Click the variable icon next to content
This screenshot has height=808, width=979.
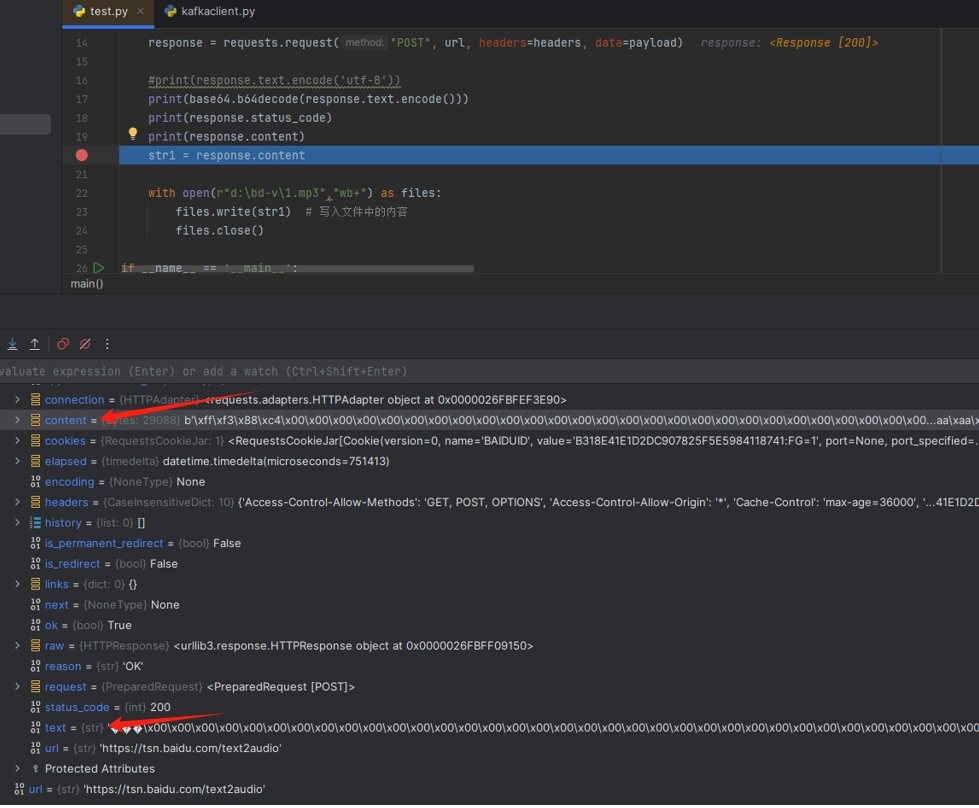point(34,420)
